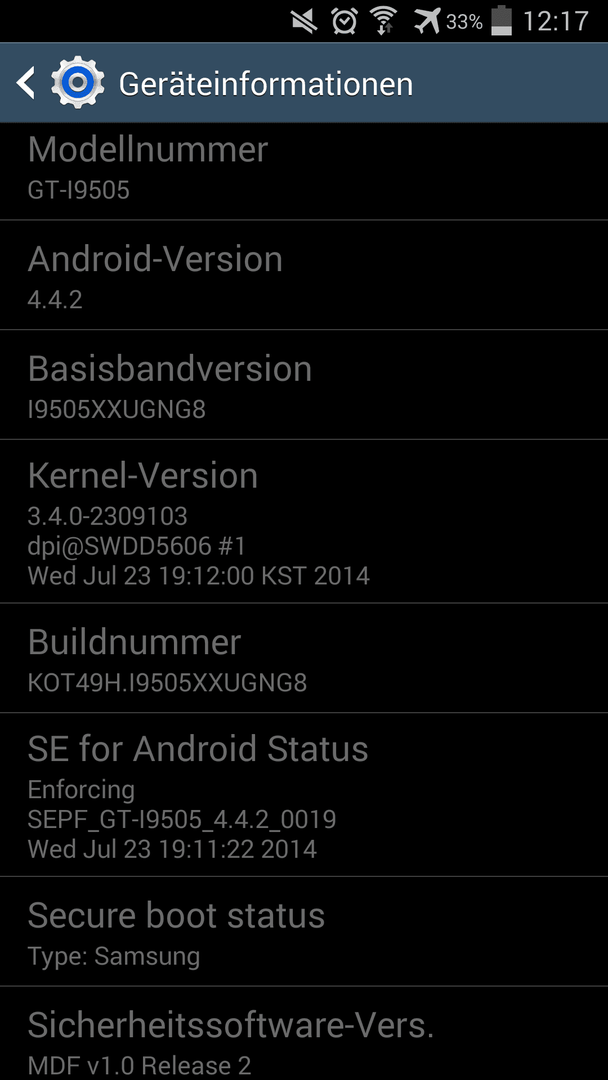
Task: Tap the airplane mode status icon
Action: [427, 21]
